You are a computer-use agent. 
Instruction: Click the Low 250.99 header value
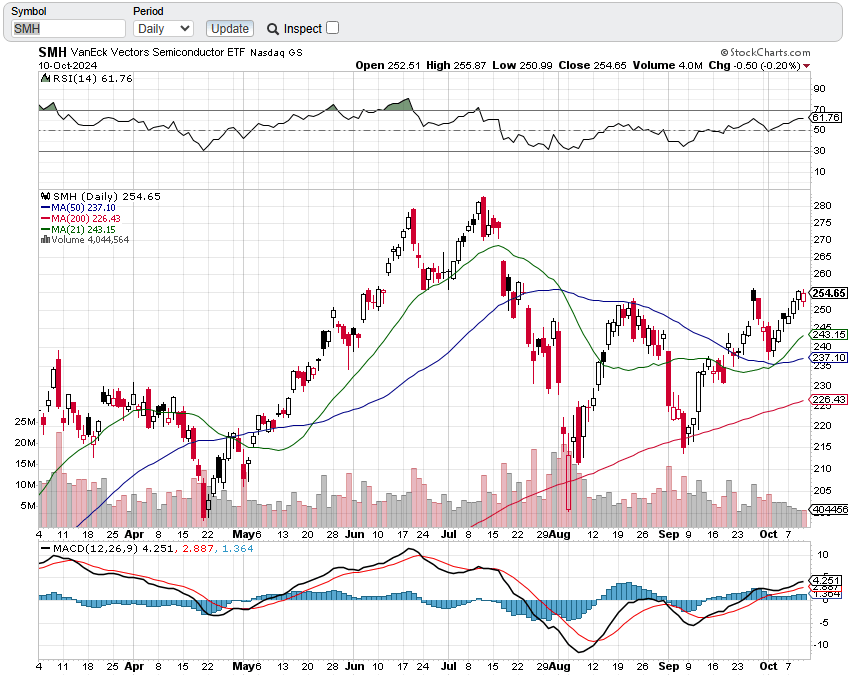[522, 65]
